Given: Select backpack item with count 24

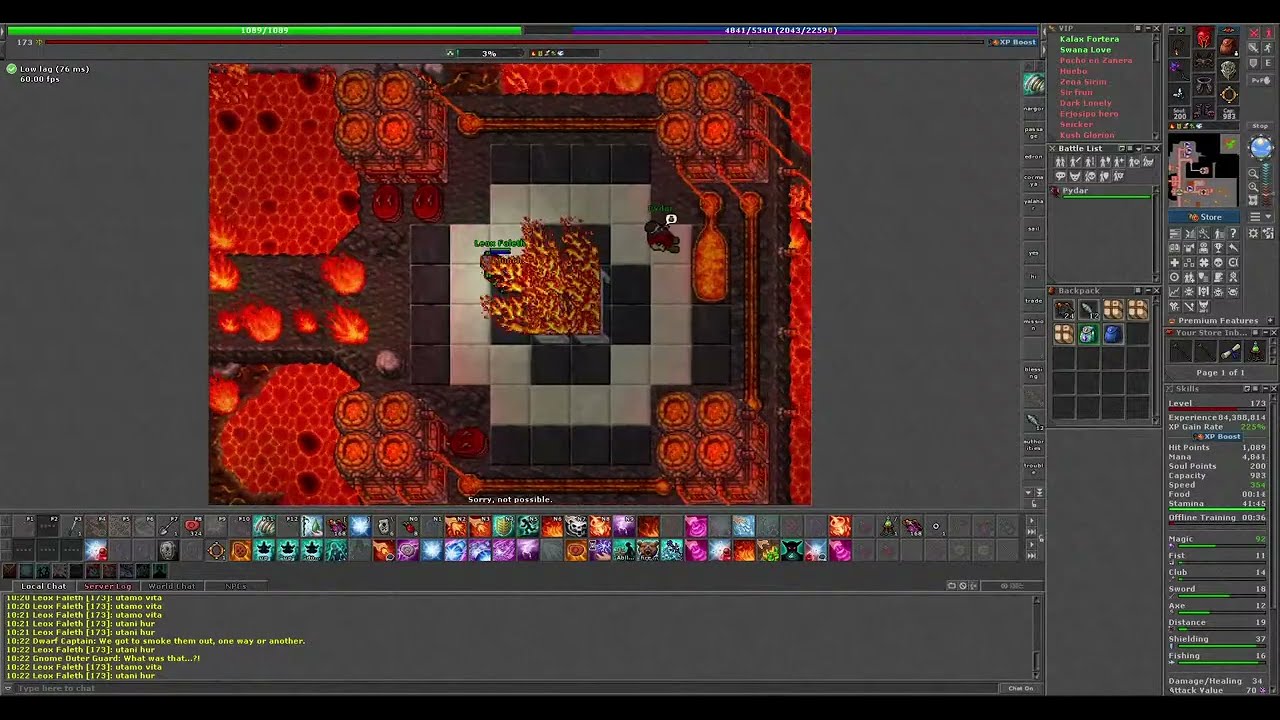Looking at the screenshot, I should point(1064,309).
